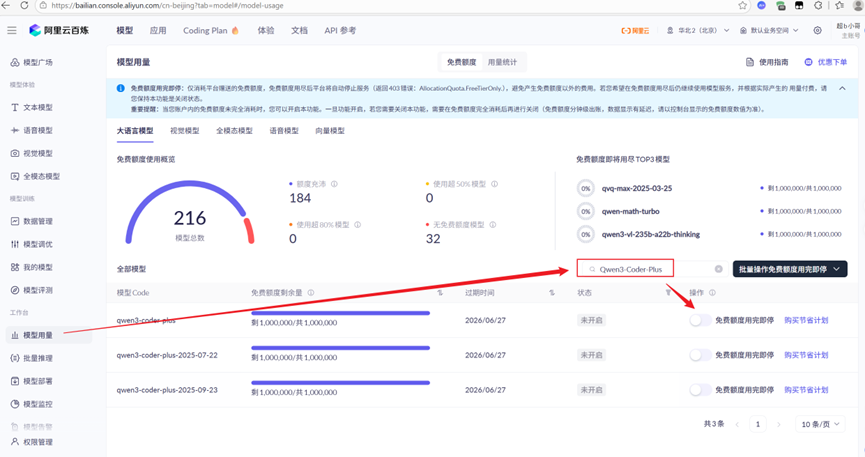Open the Coding Plan top menu
This screenshot has height=457, width=865.
(x=211, y=30)
